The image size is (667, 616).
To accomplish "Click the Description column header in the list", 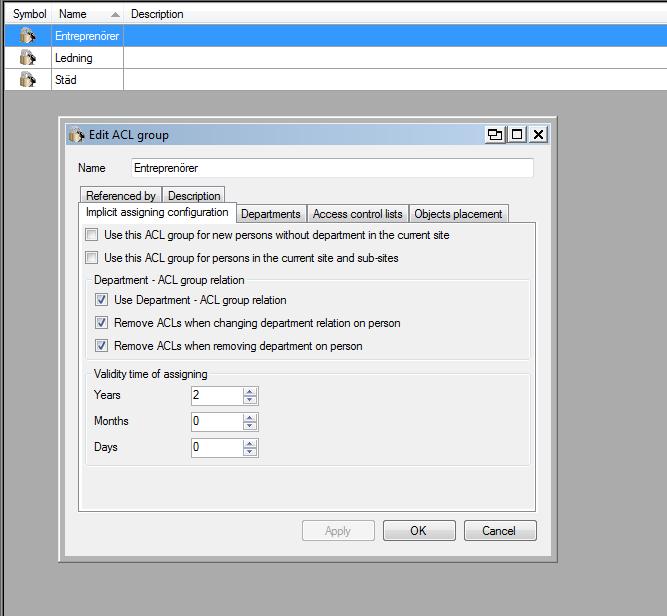I will tap(395, 14).
